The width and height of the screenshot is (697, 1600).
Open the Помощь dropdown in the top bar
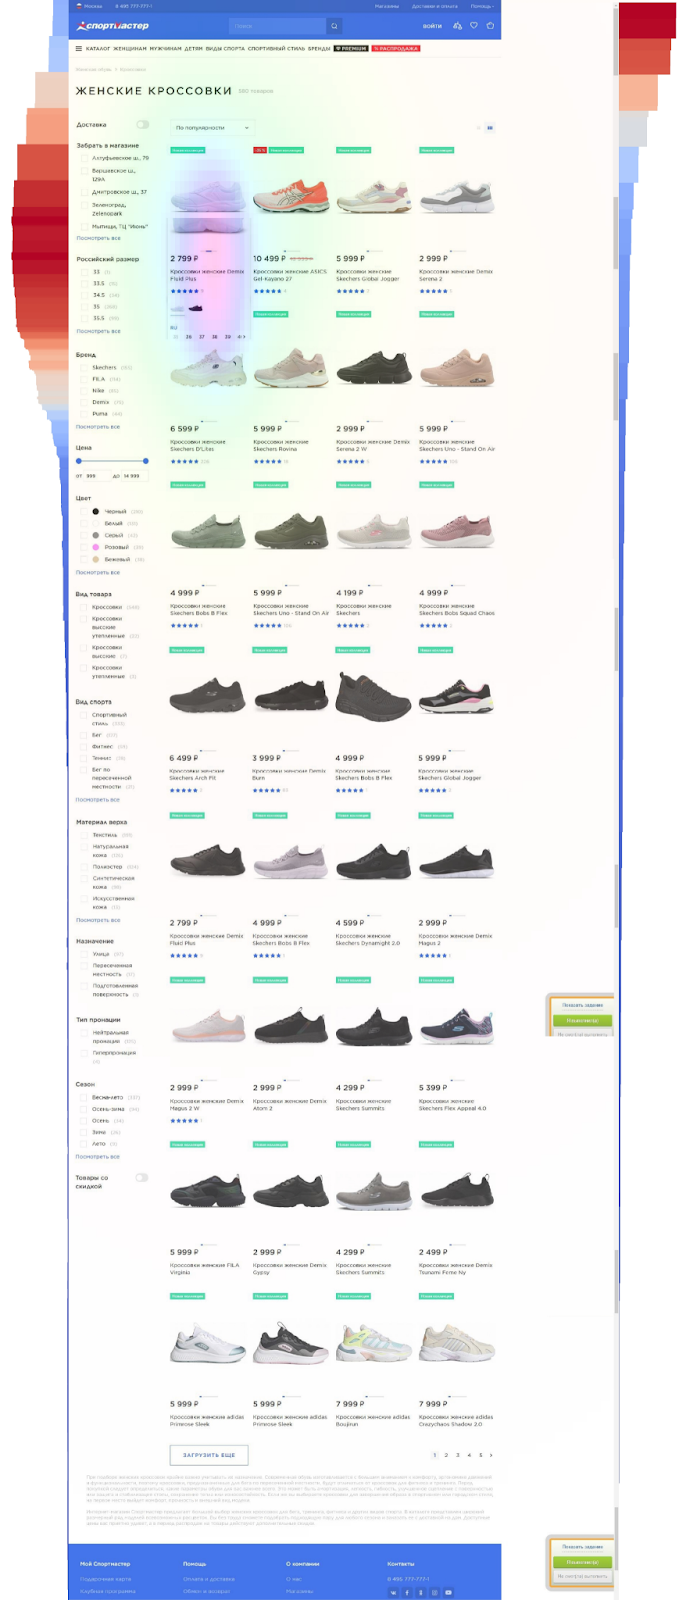click(482, 6)
